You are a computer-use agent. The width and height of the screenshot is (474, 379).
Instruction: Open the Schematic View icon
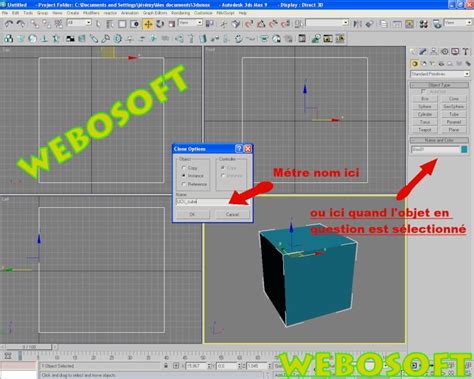coord(409,24)
